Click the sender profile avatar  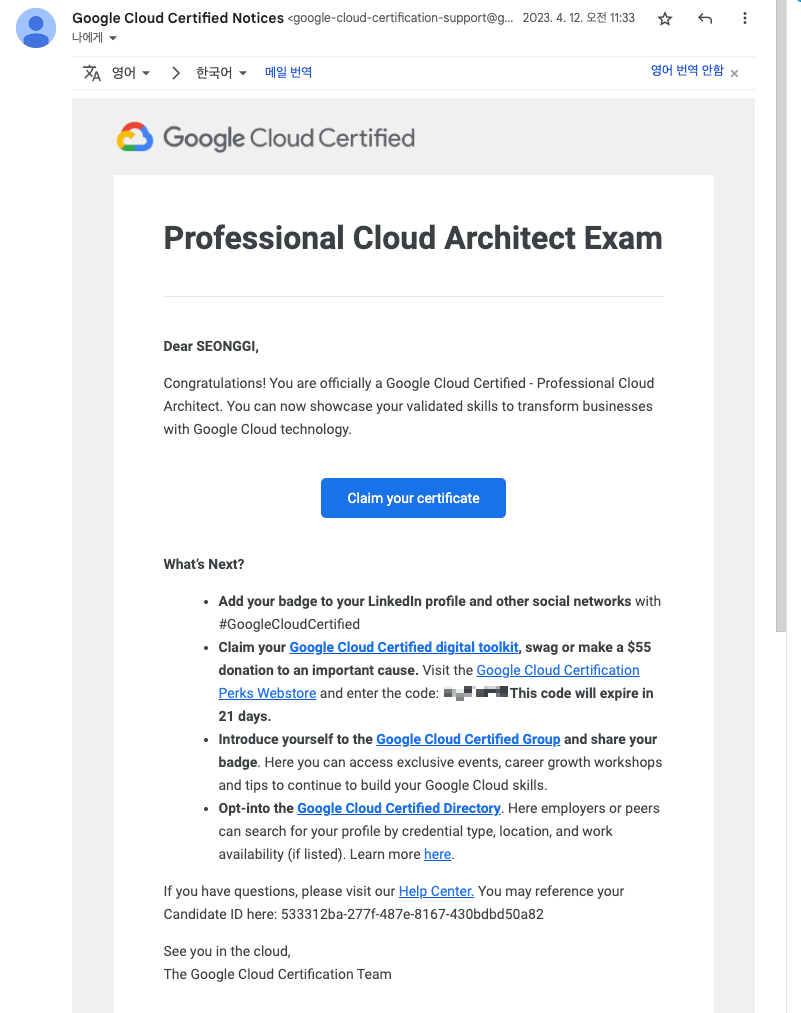[x=36, y=28]
